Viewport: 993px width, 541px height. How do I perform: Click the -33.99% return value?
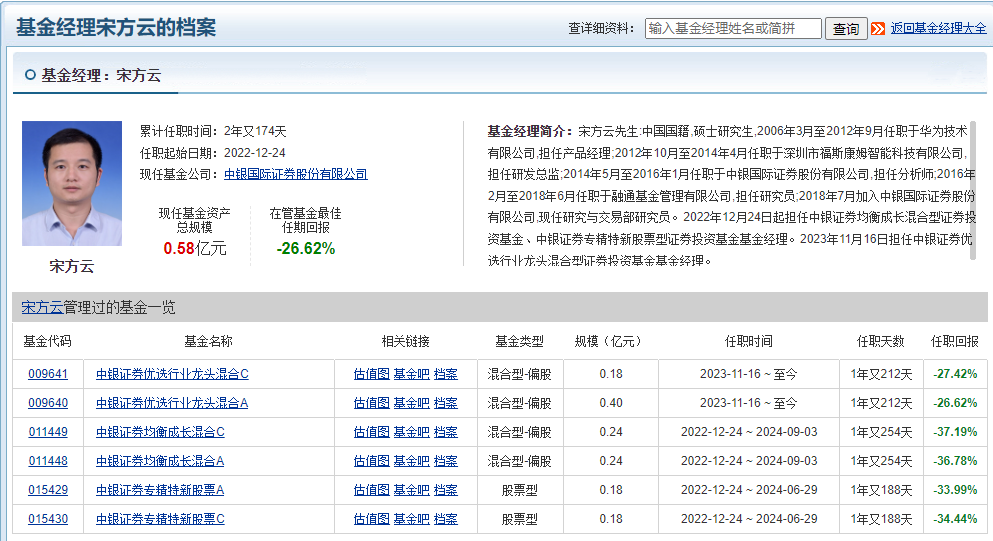(x=955, y=490)
